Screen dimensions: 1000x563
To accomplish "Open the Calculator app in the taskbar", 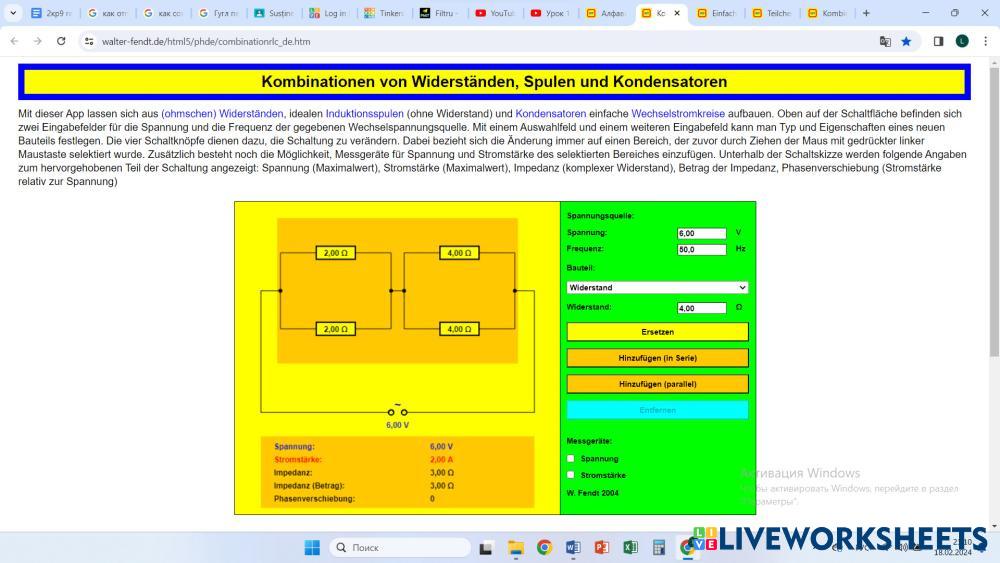I will [659, 547].
